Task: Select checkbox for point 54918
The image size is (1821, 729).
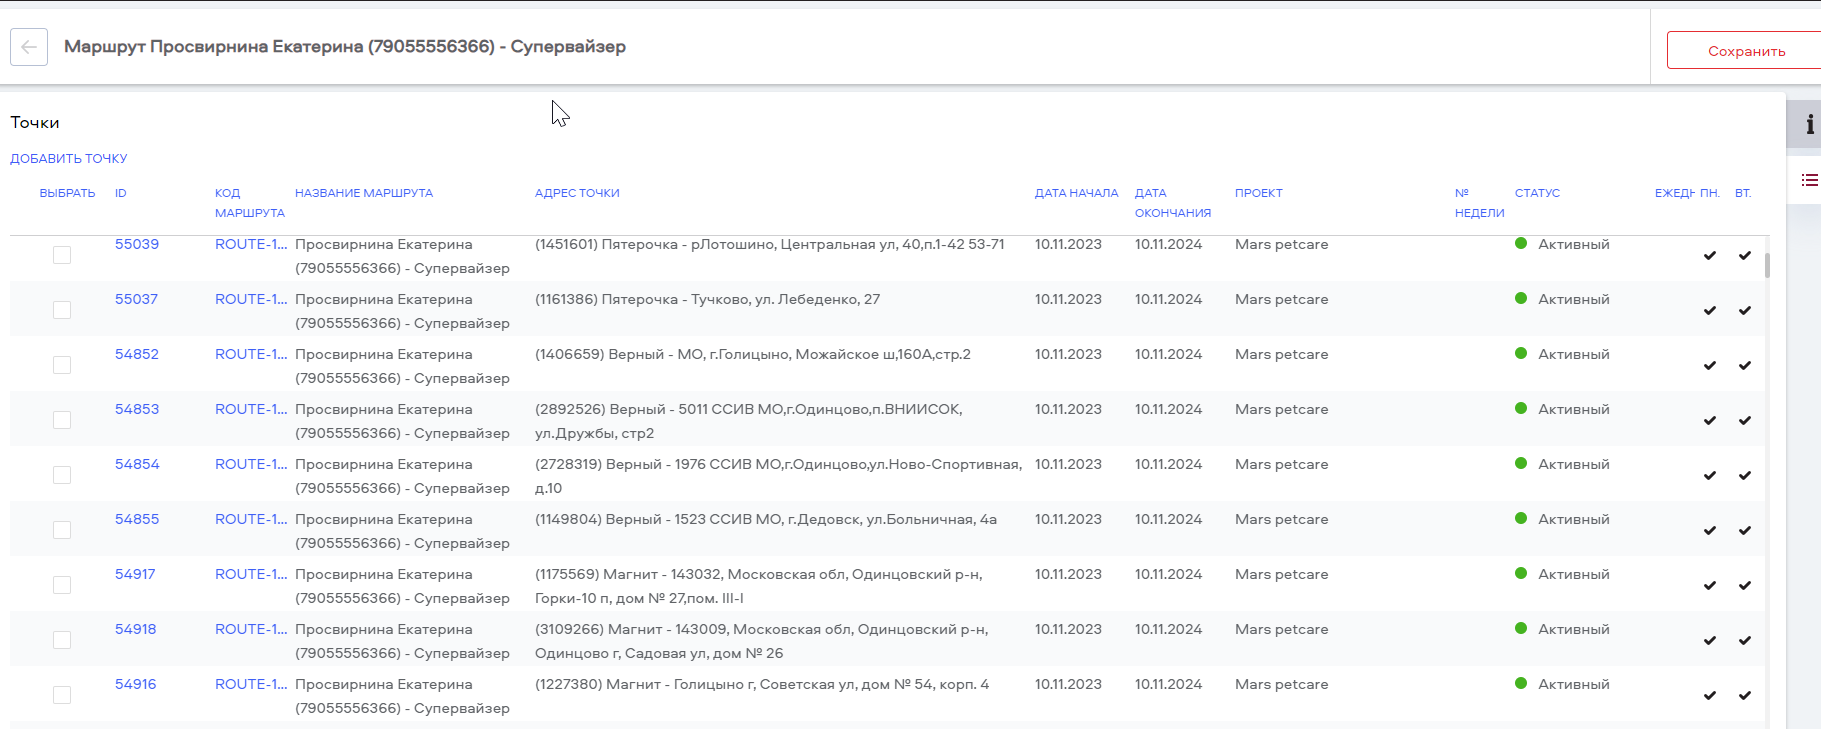Action: [62, 640]
